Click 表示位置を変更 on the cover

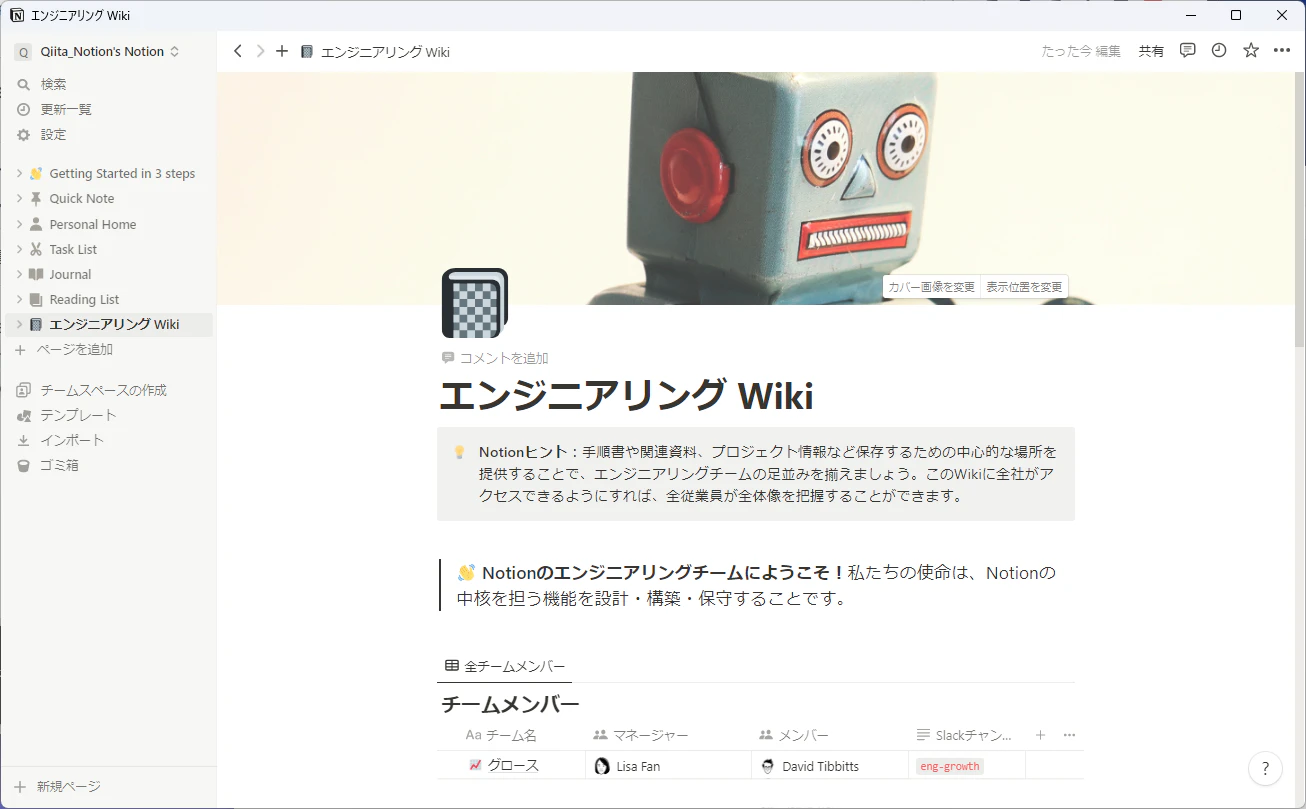click(1024, 287)
